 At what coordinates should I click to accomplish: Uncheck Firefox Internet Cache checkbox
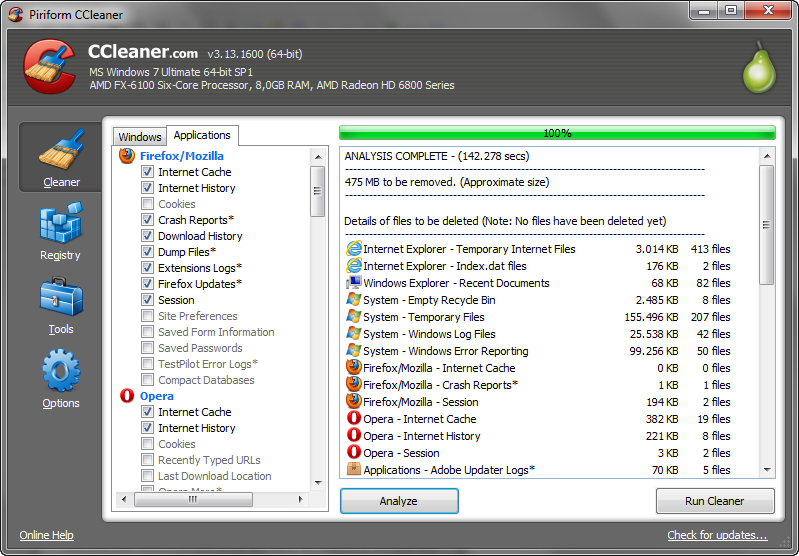(147, 172)
